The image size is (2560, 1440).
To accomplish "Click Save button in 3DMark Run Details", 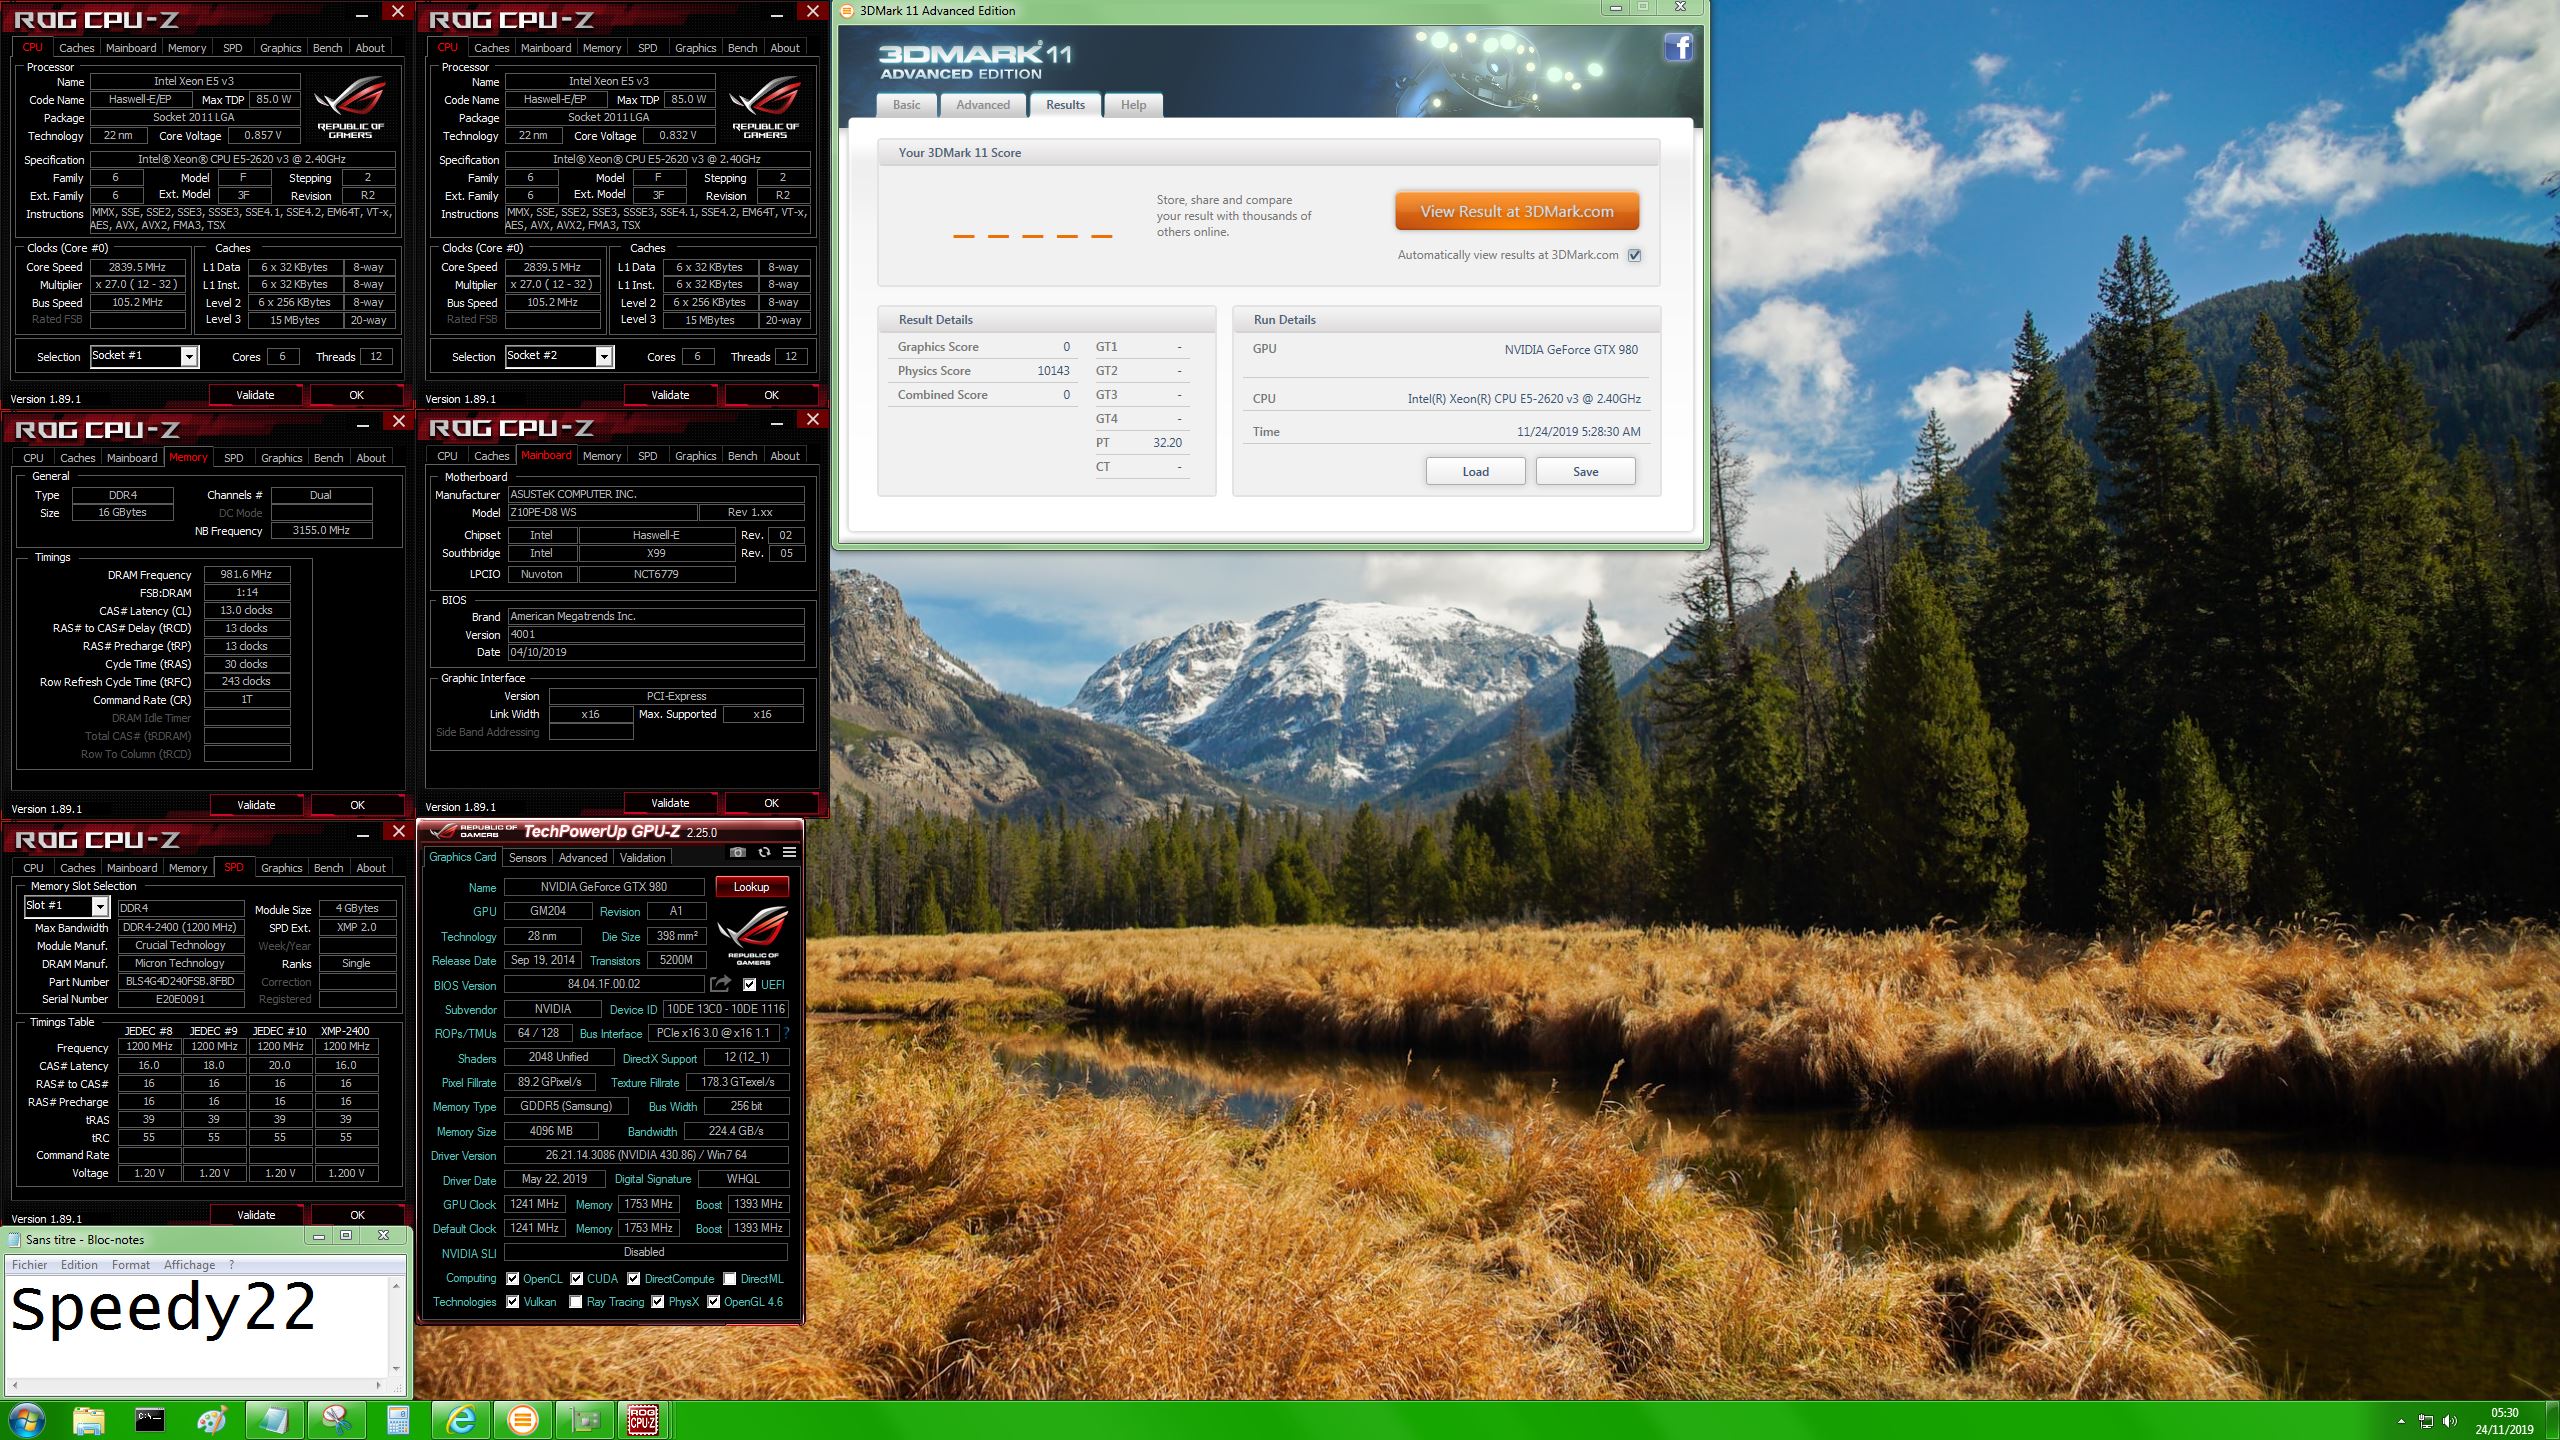I will coord(1585,472).
